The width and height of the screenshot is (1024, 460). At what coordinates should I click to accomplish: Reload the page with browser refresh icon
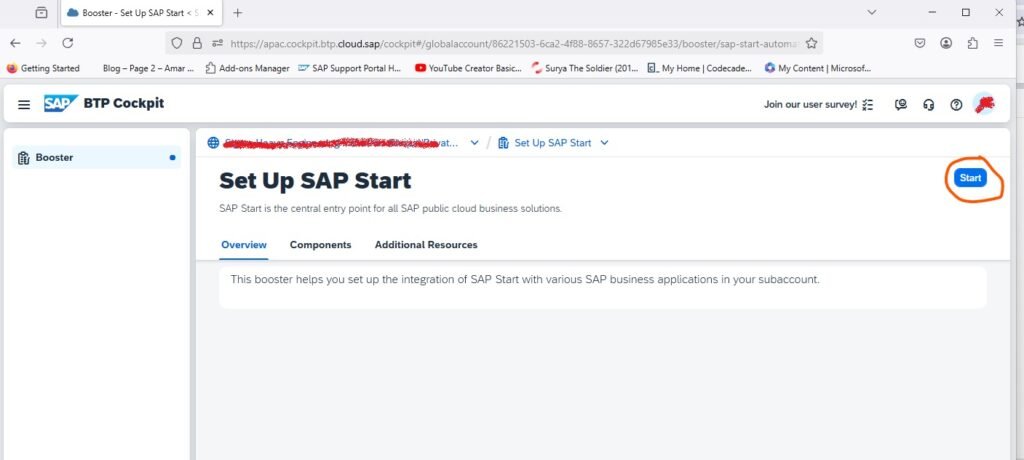click(x=67, y=43)
